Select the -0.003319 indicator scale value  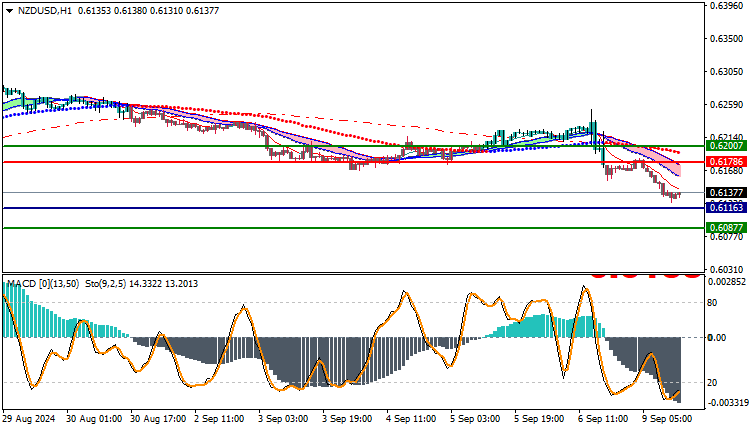pos(727,403)
